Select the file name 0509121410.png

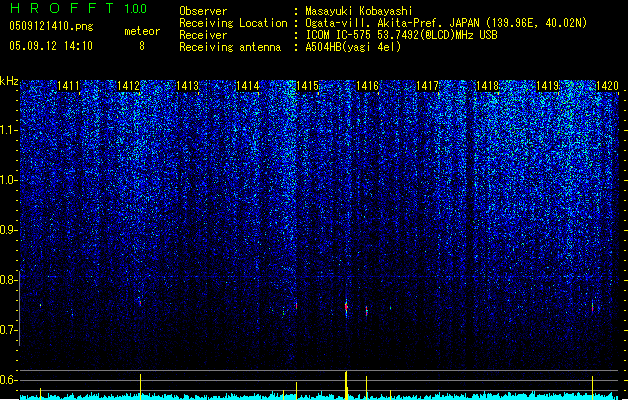click(x=51, y=26)
